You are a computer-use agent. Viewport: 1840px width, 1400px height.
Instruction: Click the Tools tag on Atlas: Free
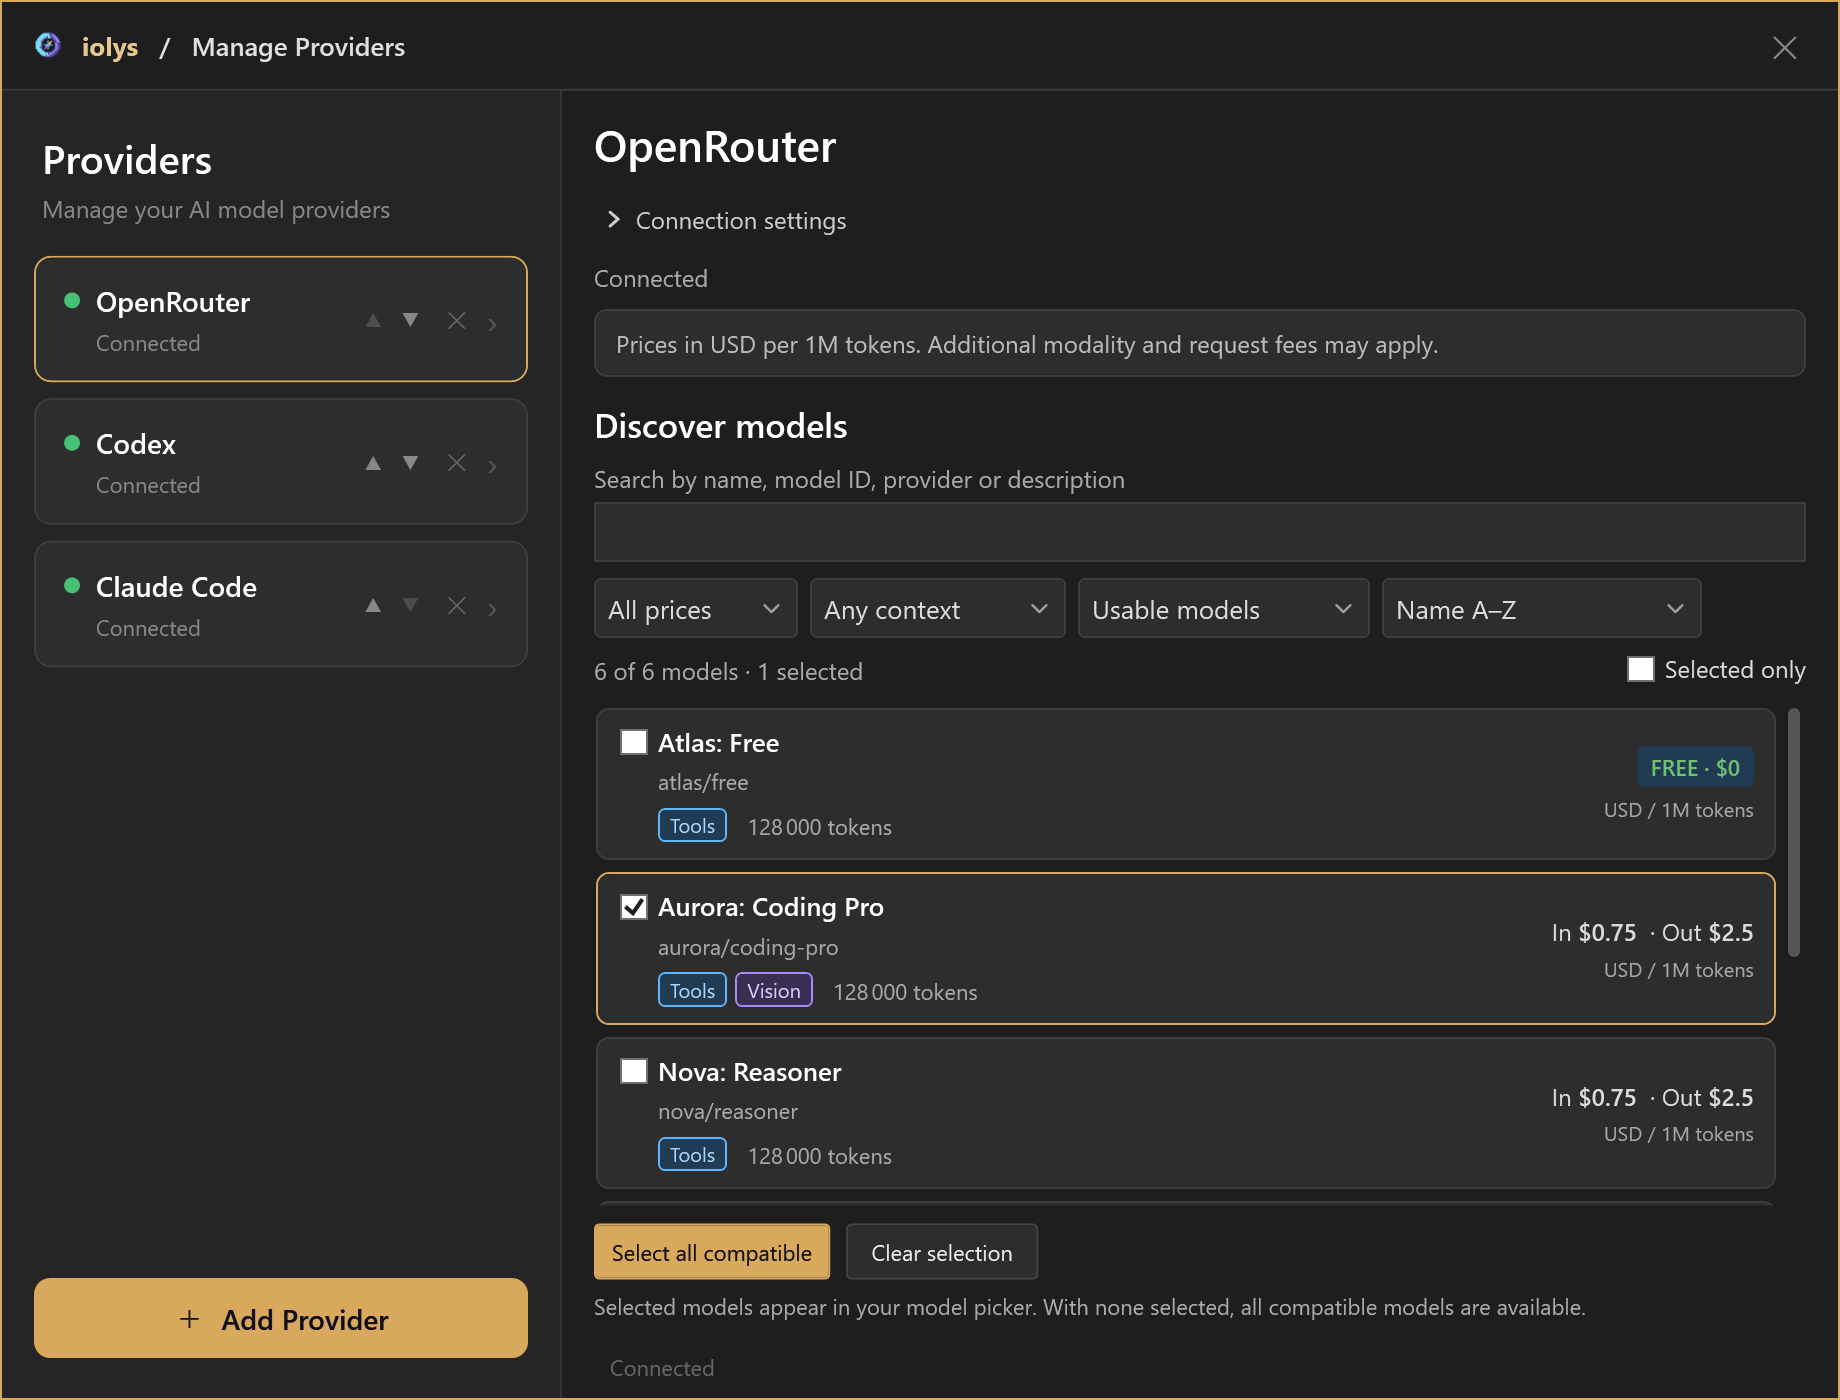pos(692,826)
